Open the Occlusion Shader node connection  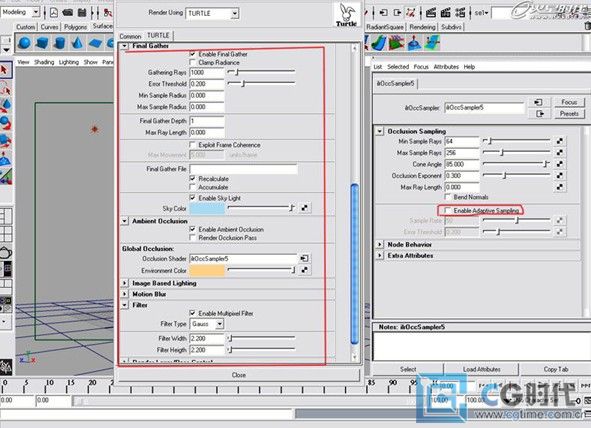[x=304, y=258]
